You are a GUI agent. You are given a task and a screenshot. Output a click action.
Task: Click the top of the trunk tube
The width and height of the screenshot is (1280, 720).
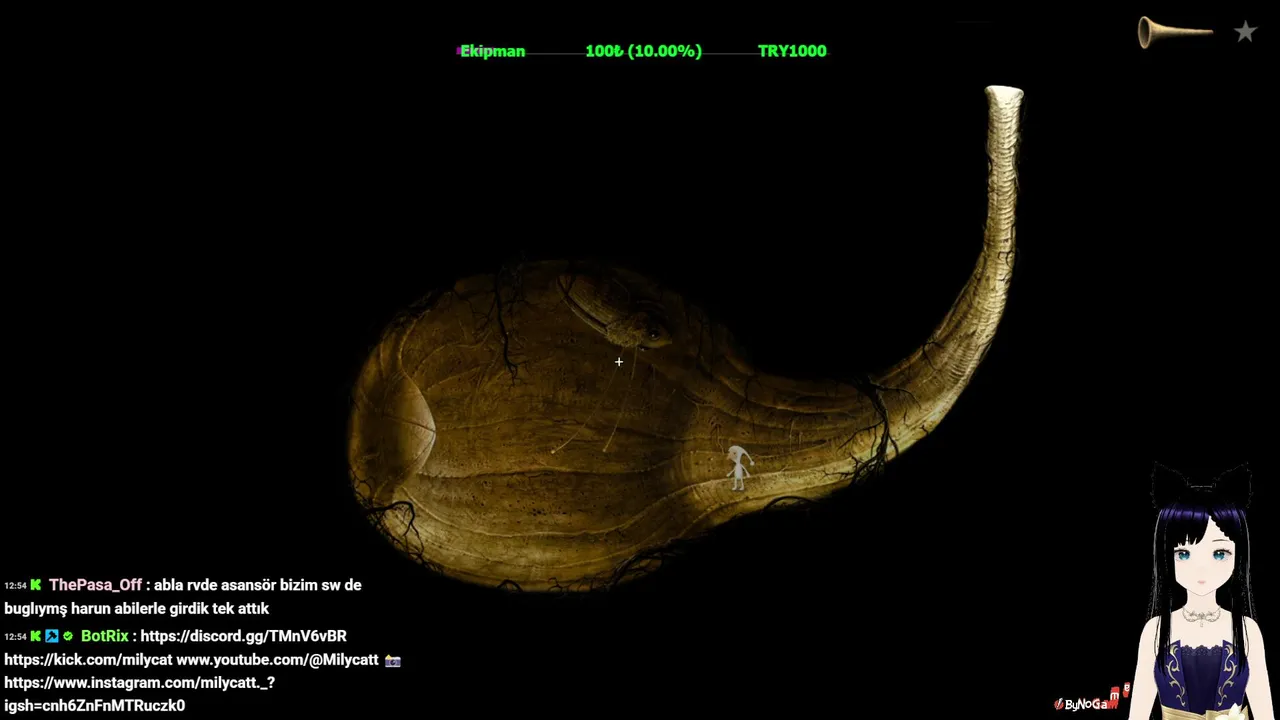coord(1004,96)
